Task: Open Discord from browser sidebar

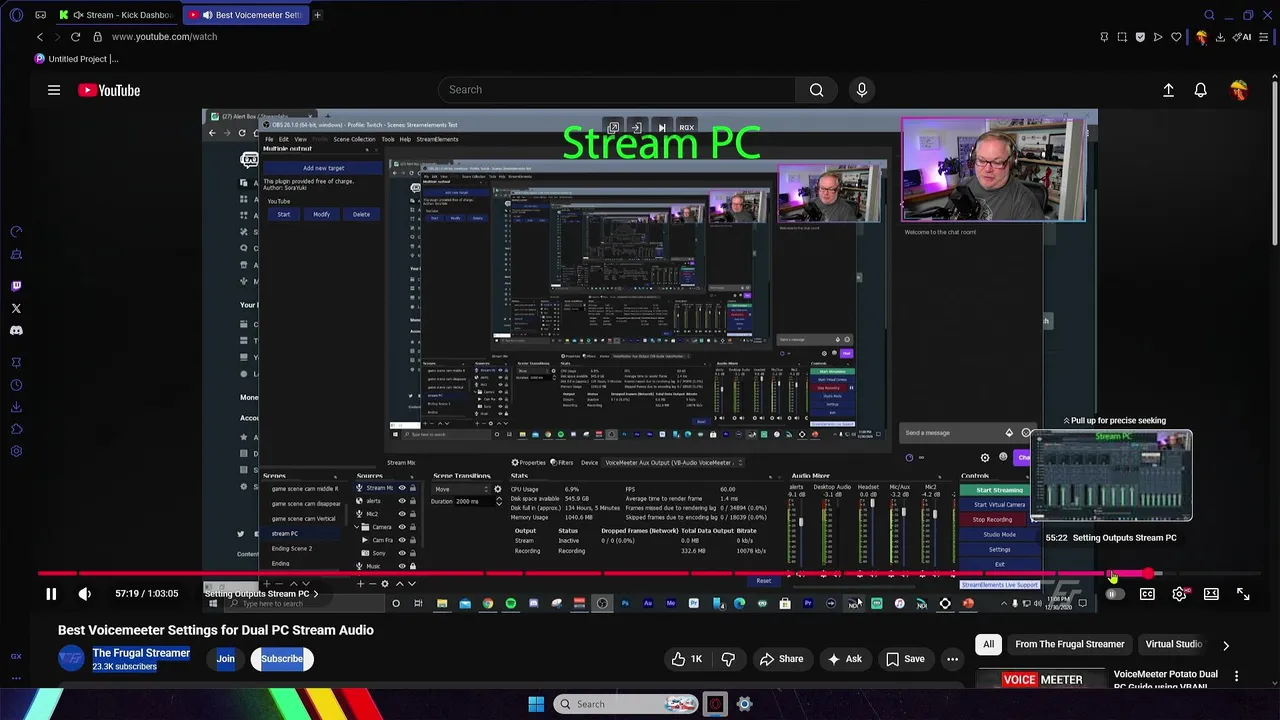Action: point(16,330)
